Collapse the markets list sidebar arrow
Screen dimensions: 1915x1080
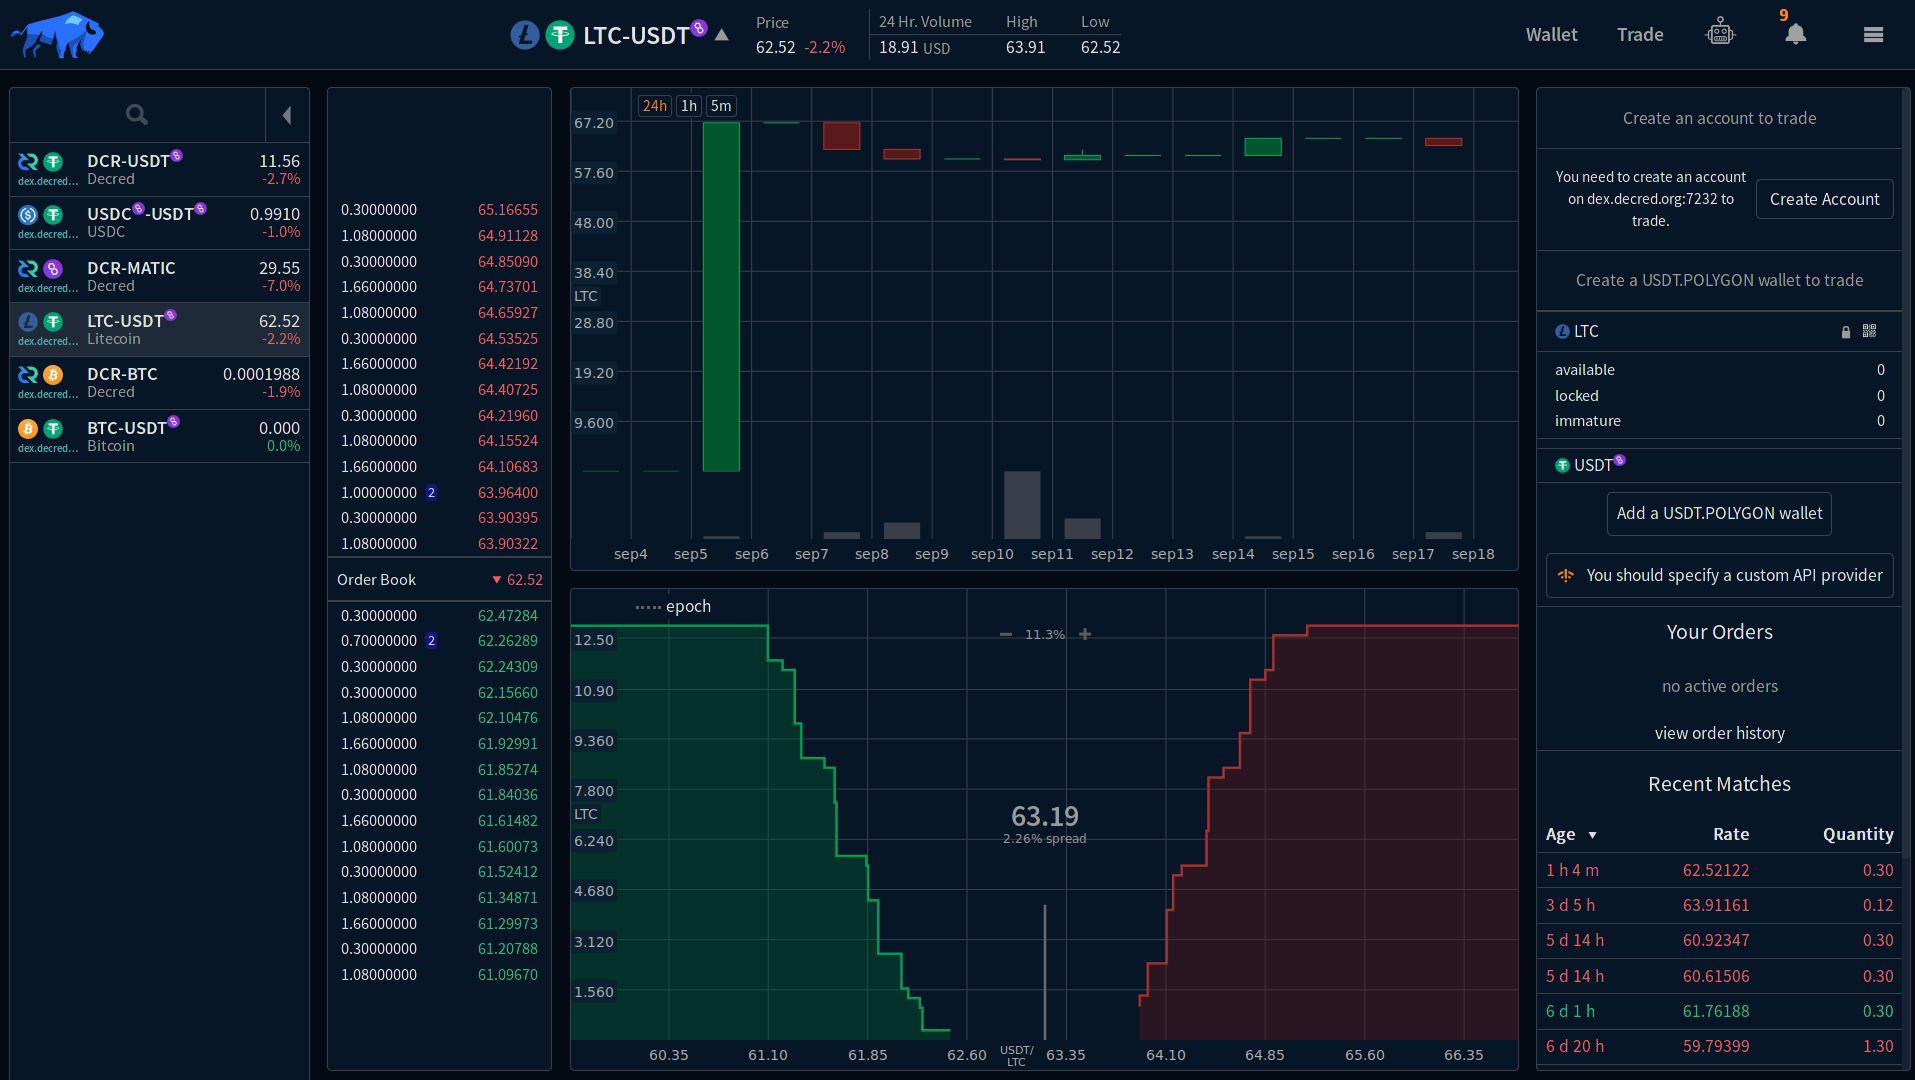pyautogui.click(x=287, y=115)
